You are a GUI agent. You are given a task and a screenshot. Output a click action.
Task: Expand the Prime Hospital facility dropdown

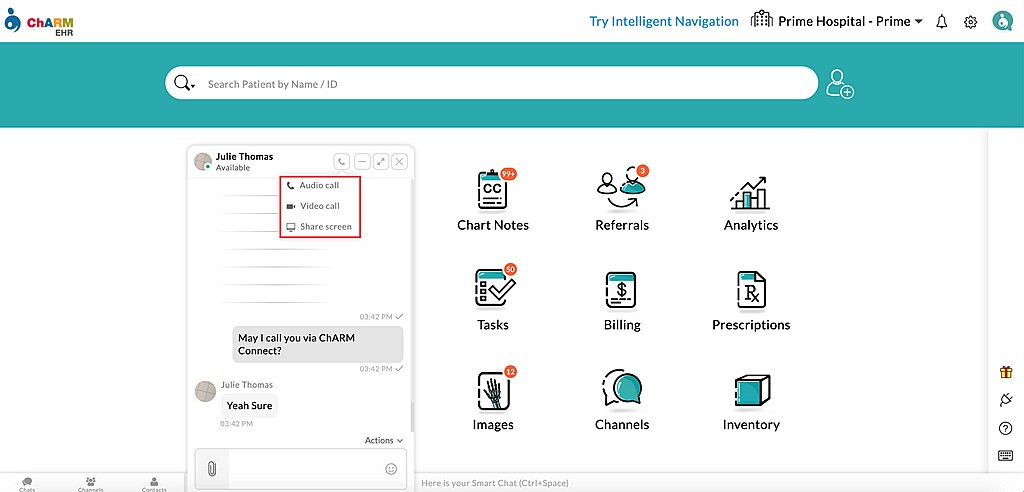[919, 22]
